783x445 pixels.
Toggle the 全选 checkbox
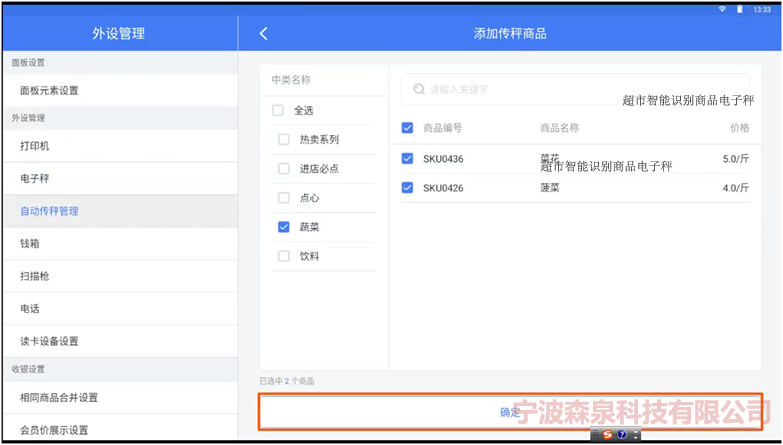pos(278,110)
